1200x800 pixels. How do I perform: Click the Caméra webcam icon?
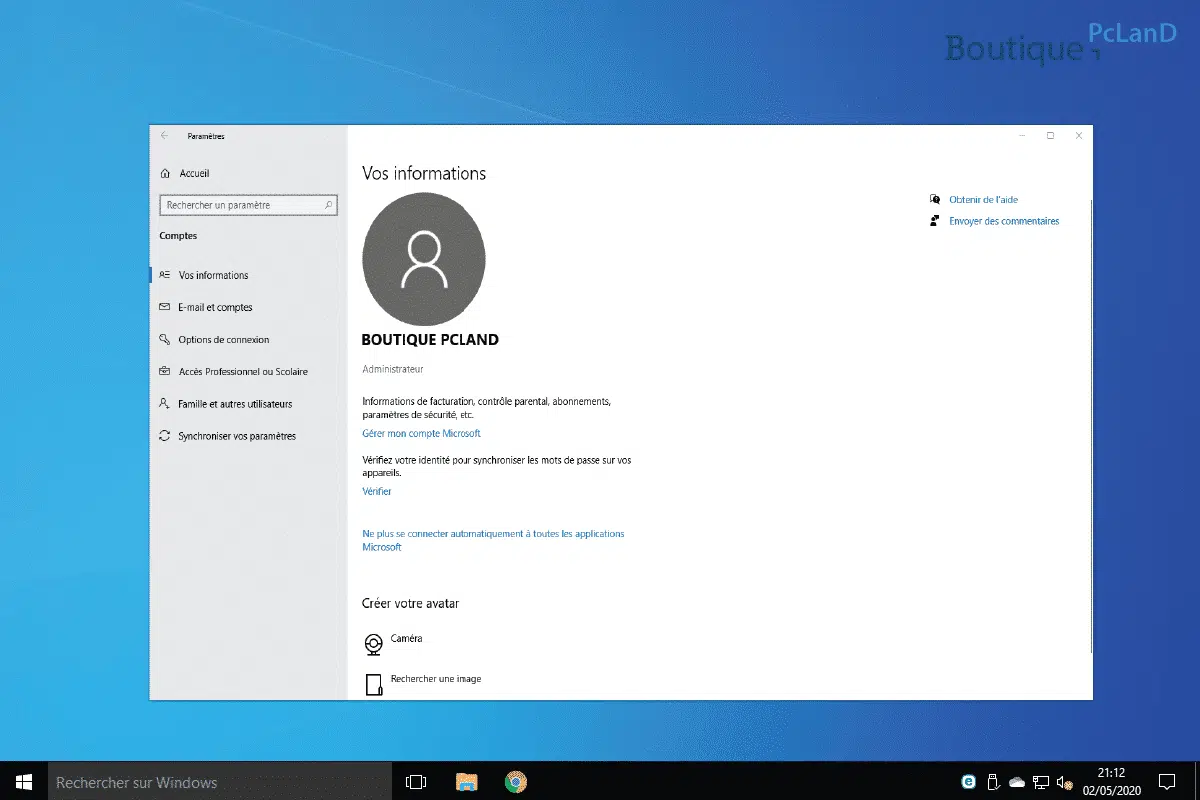pyautogui.click(x=373, y=644)
